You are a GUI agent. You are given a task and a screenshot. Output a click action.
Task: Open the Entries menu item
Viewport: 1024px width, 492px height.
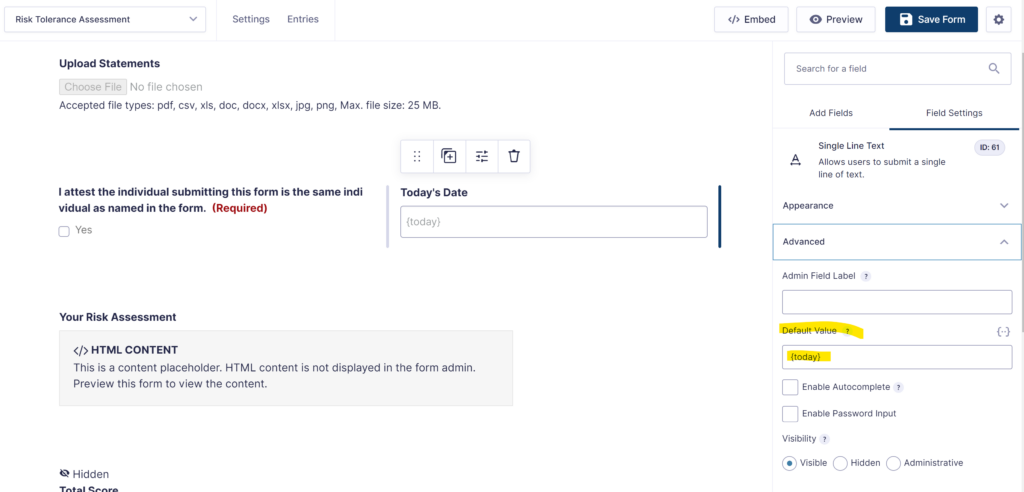[x=303, y=19]
